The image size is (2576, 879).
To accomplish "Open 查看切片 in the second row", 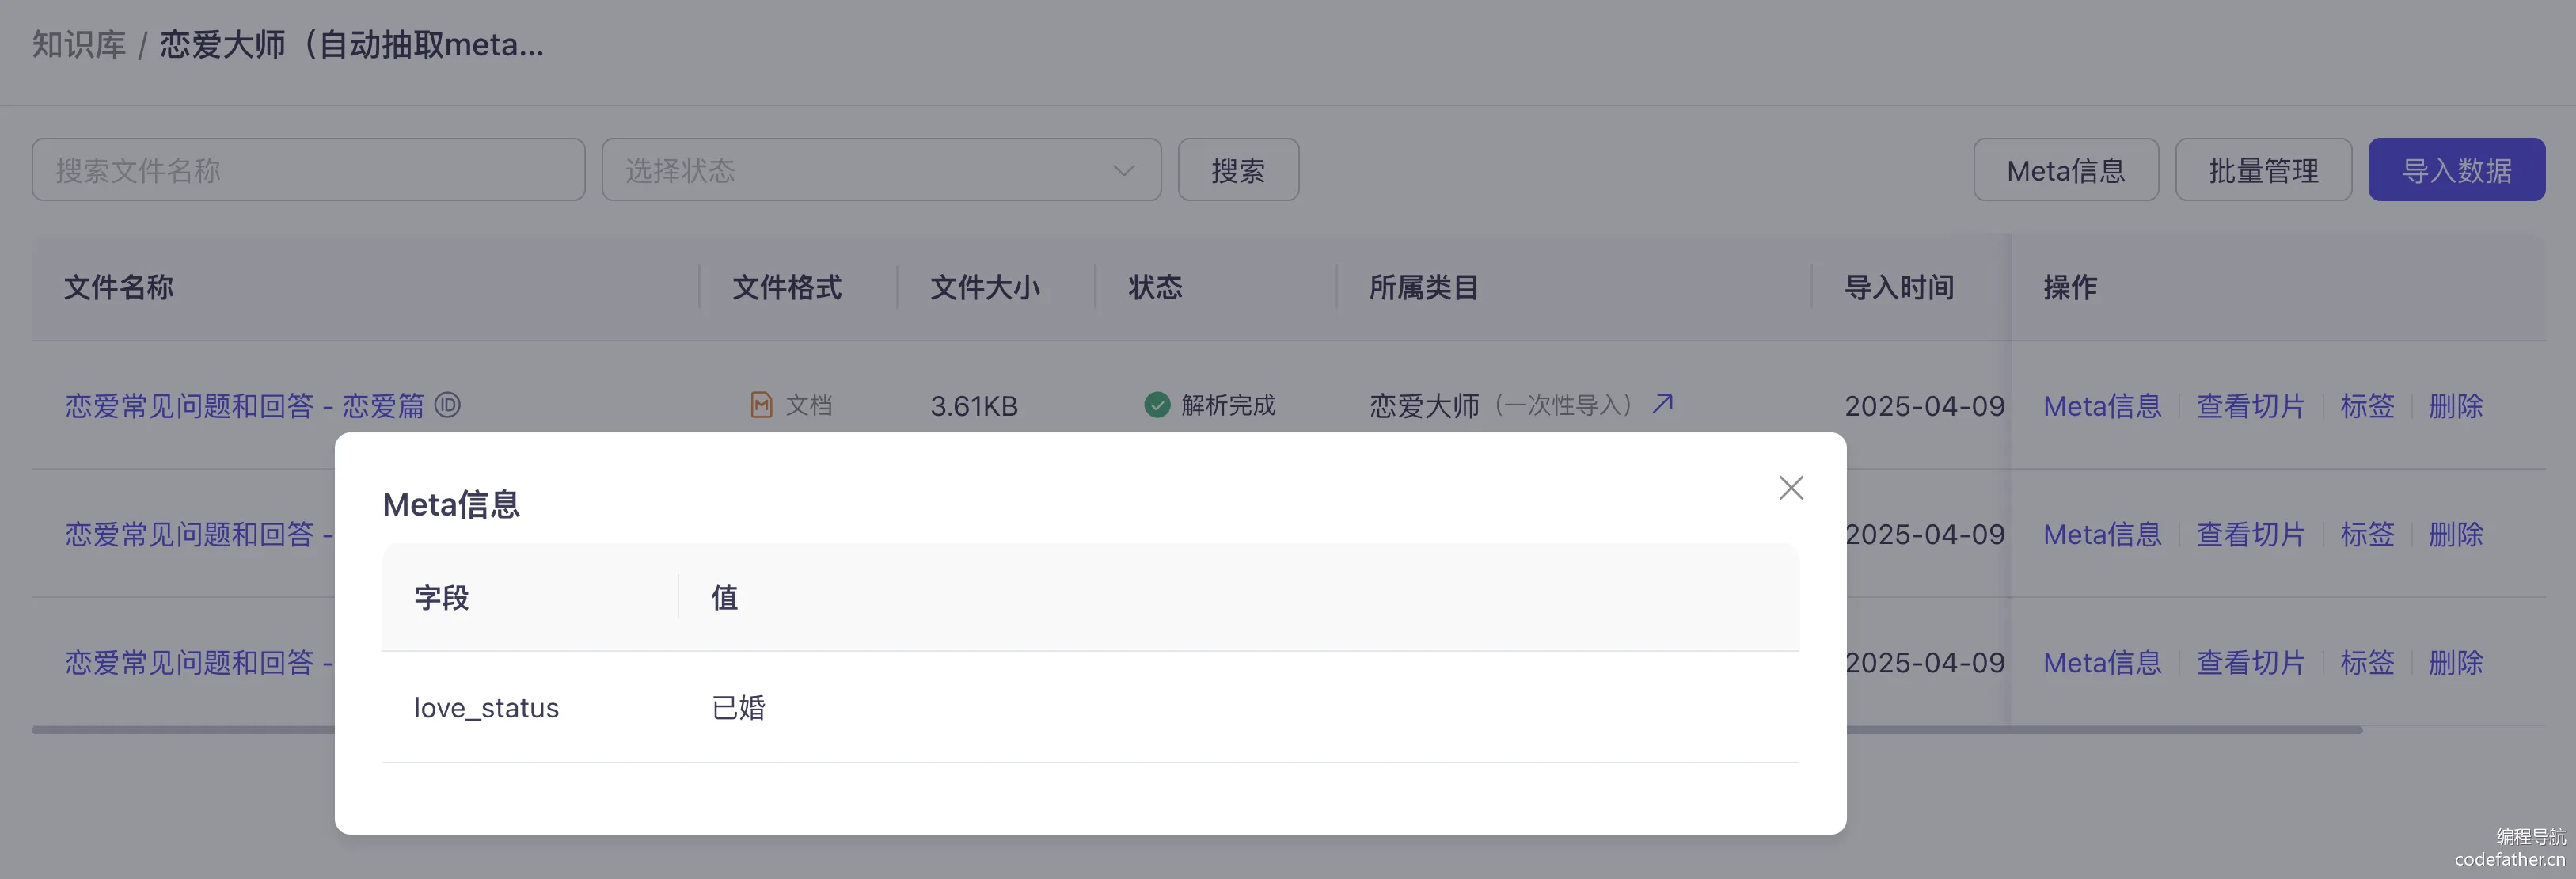I will [x=2249, y=534].
